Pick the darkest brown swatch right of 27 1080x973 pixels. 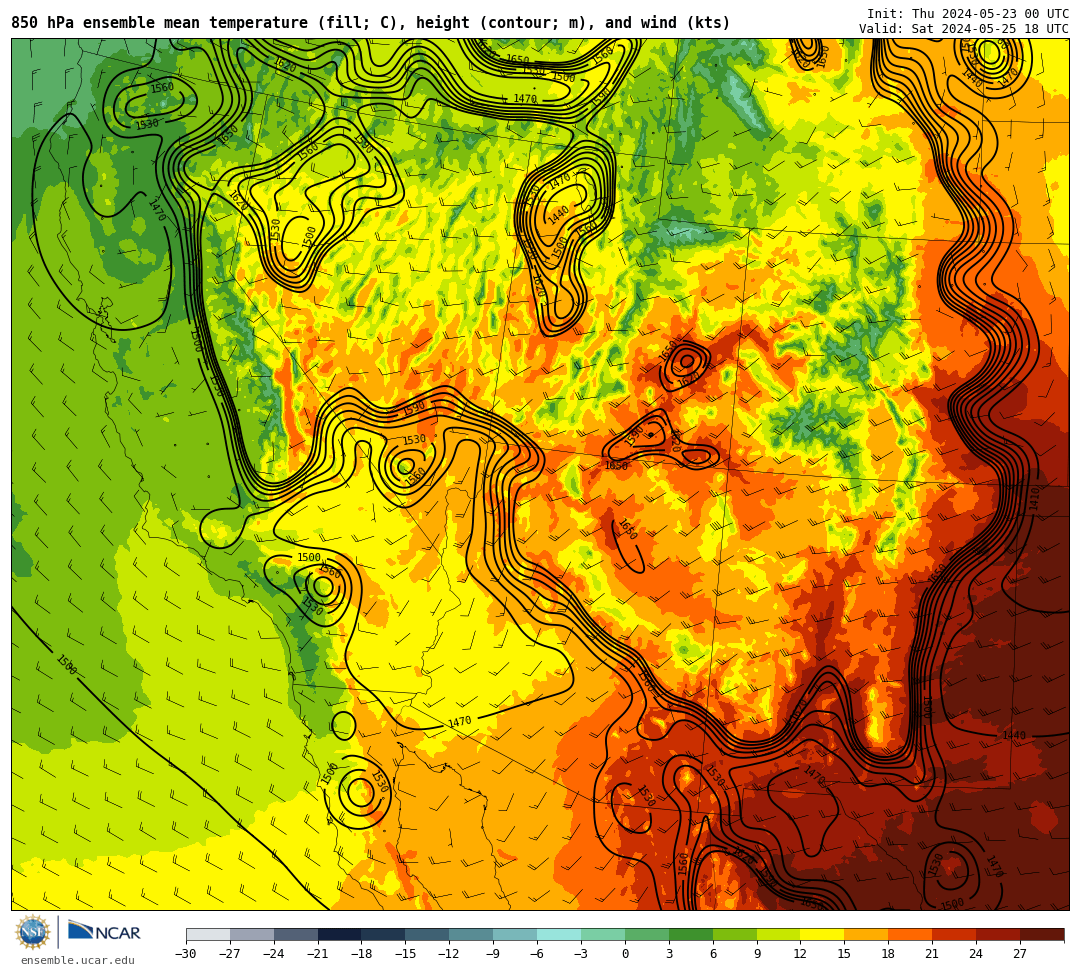pyautogui.click(x=1042, y=934)
